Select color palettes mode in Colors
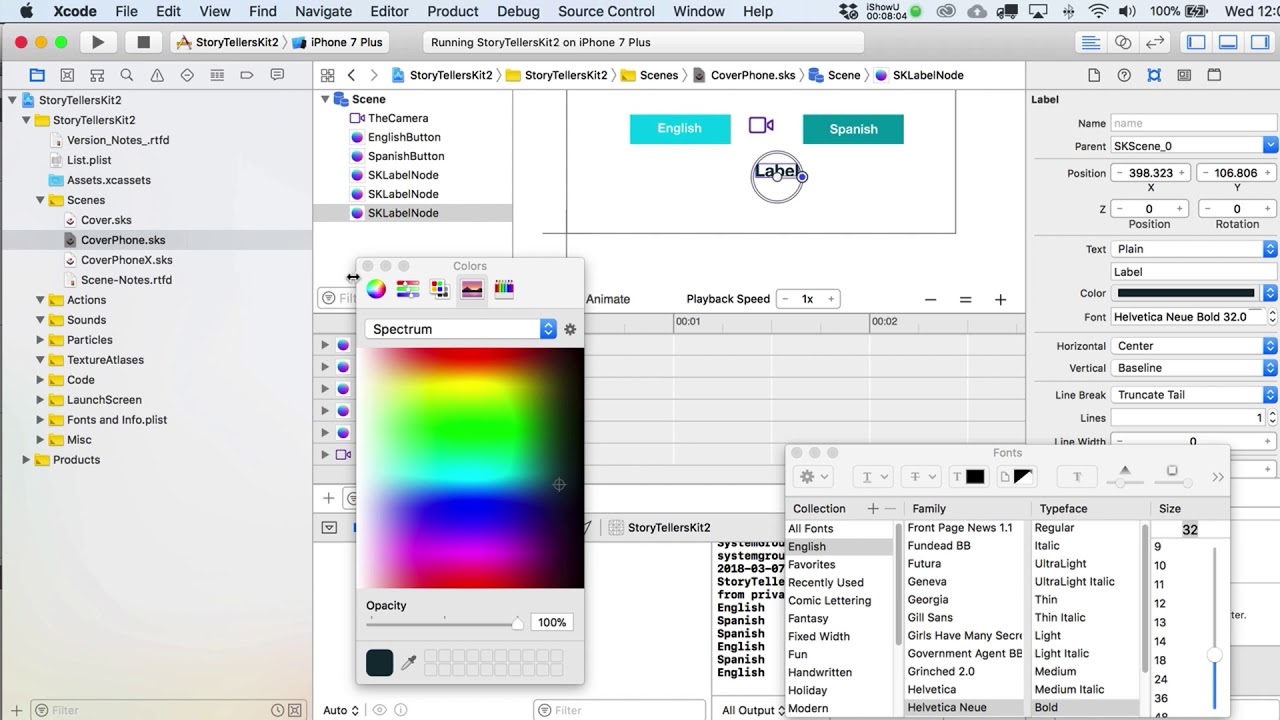 440,289
